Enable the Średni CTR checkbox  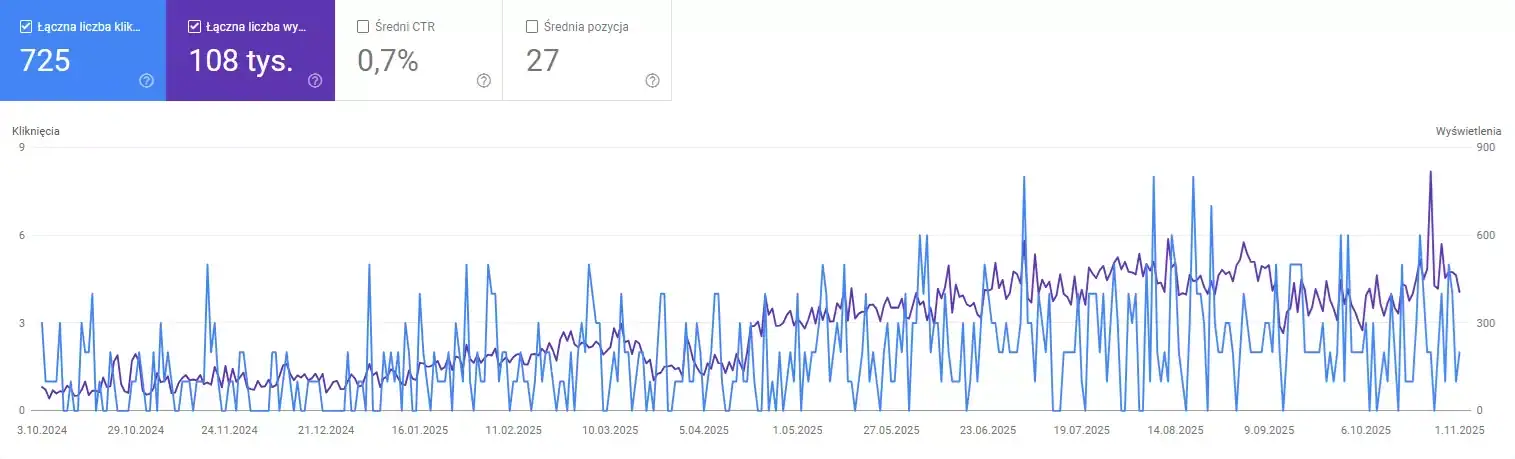tap(363, 27)
